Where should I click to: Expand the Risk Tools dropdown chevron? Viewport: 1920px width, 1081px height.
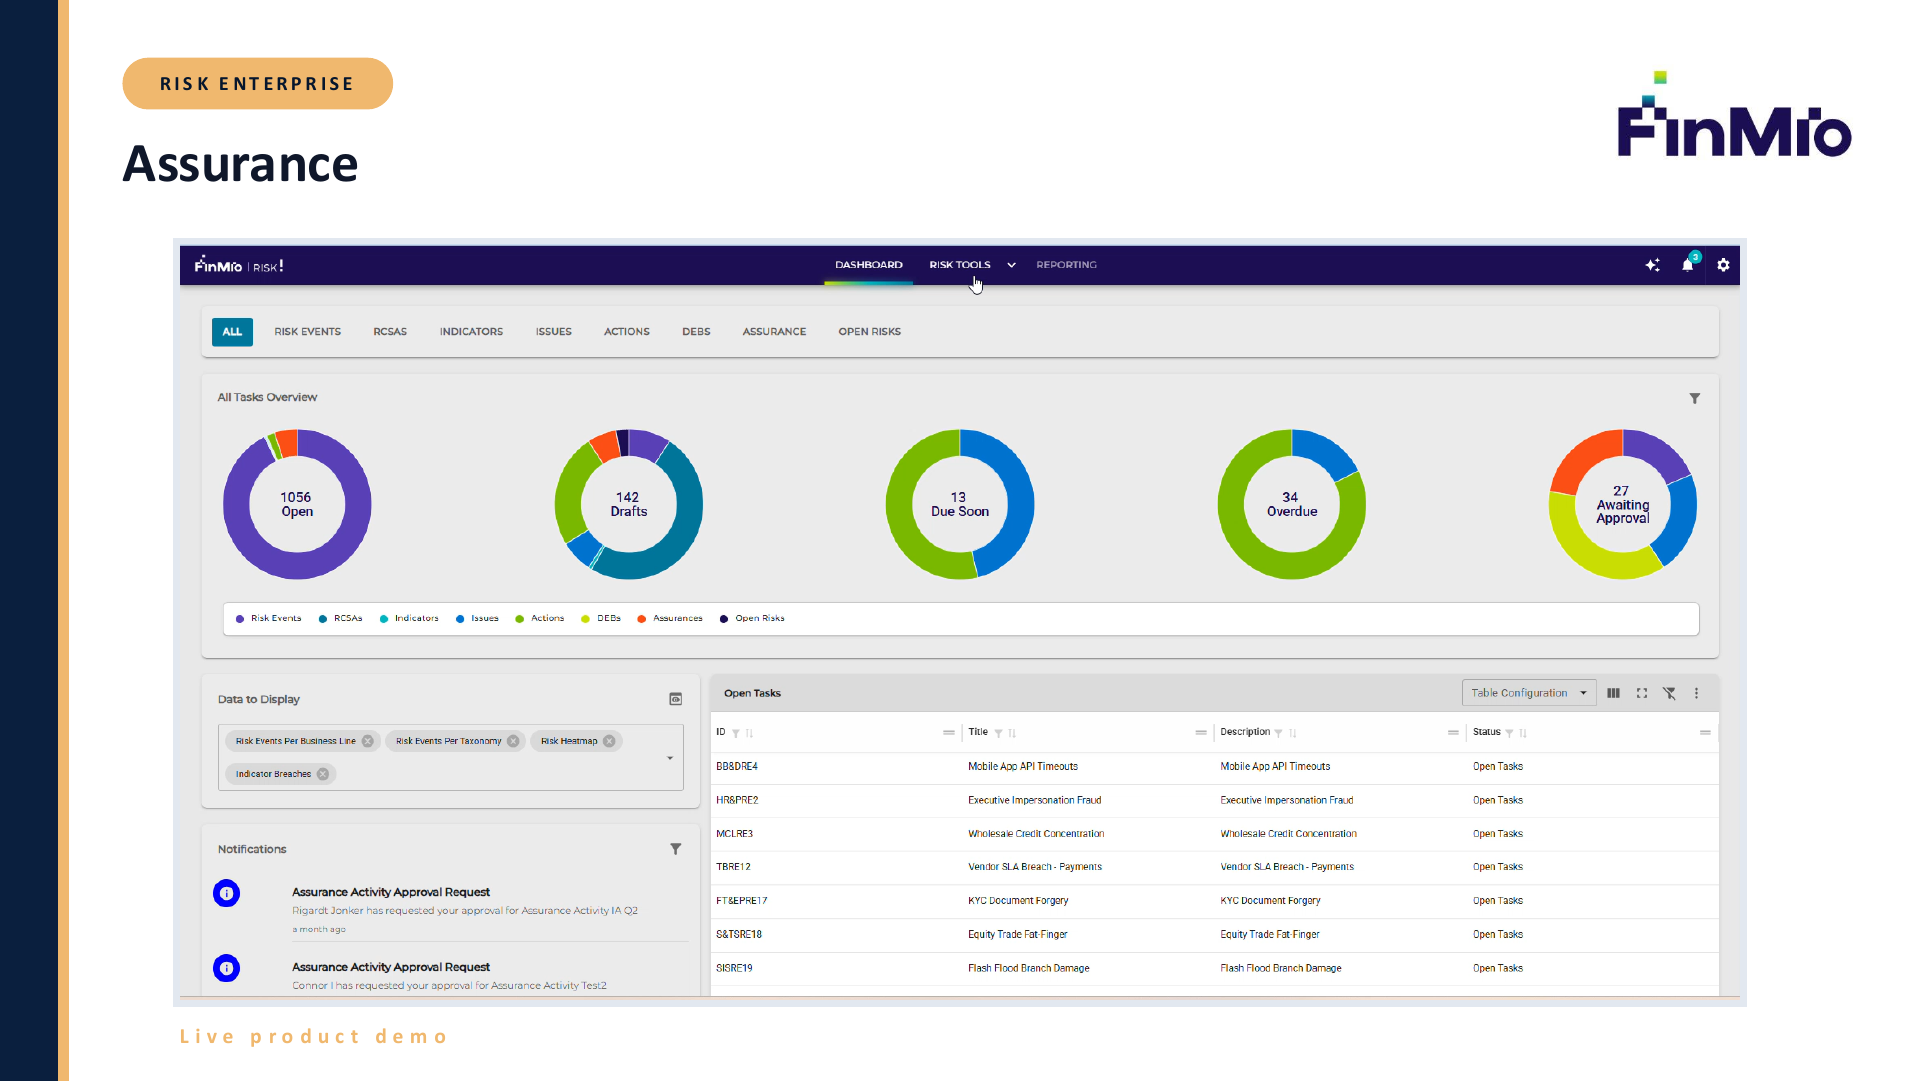[x=1012, y=265]
